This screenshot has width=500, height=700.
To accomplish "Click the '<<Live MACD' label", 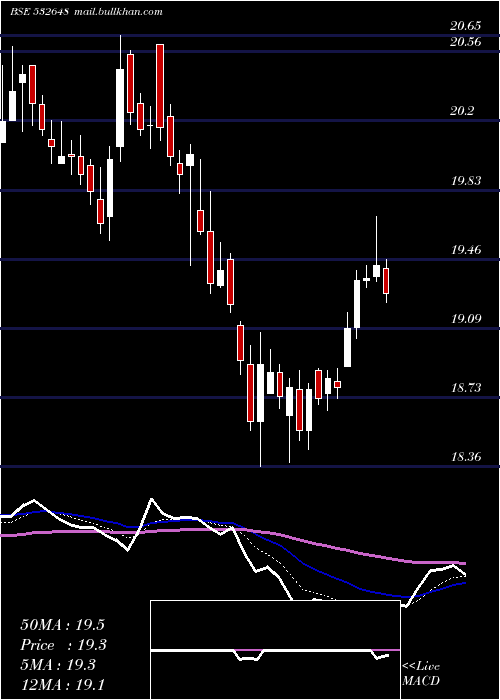I will click(421, 674).
